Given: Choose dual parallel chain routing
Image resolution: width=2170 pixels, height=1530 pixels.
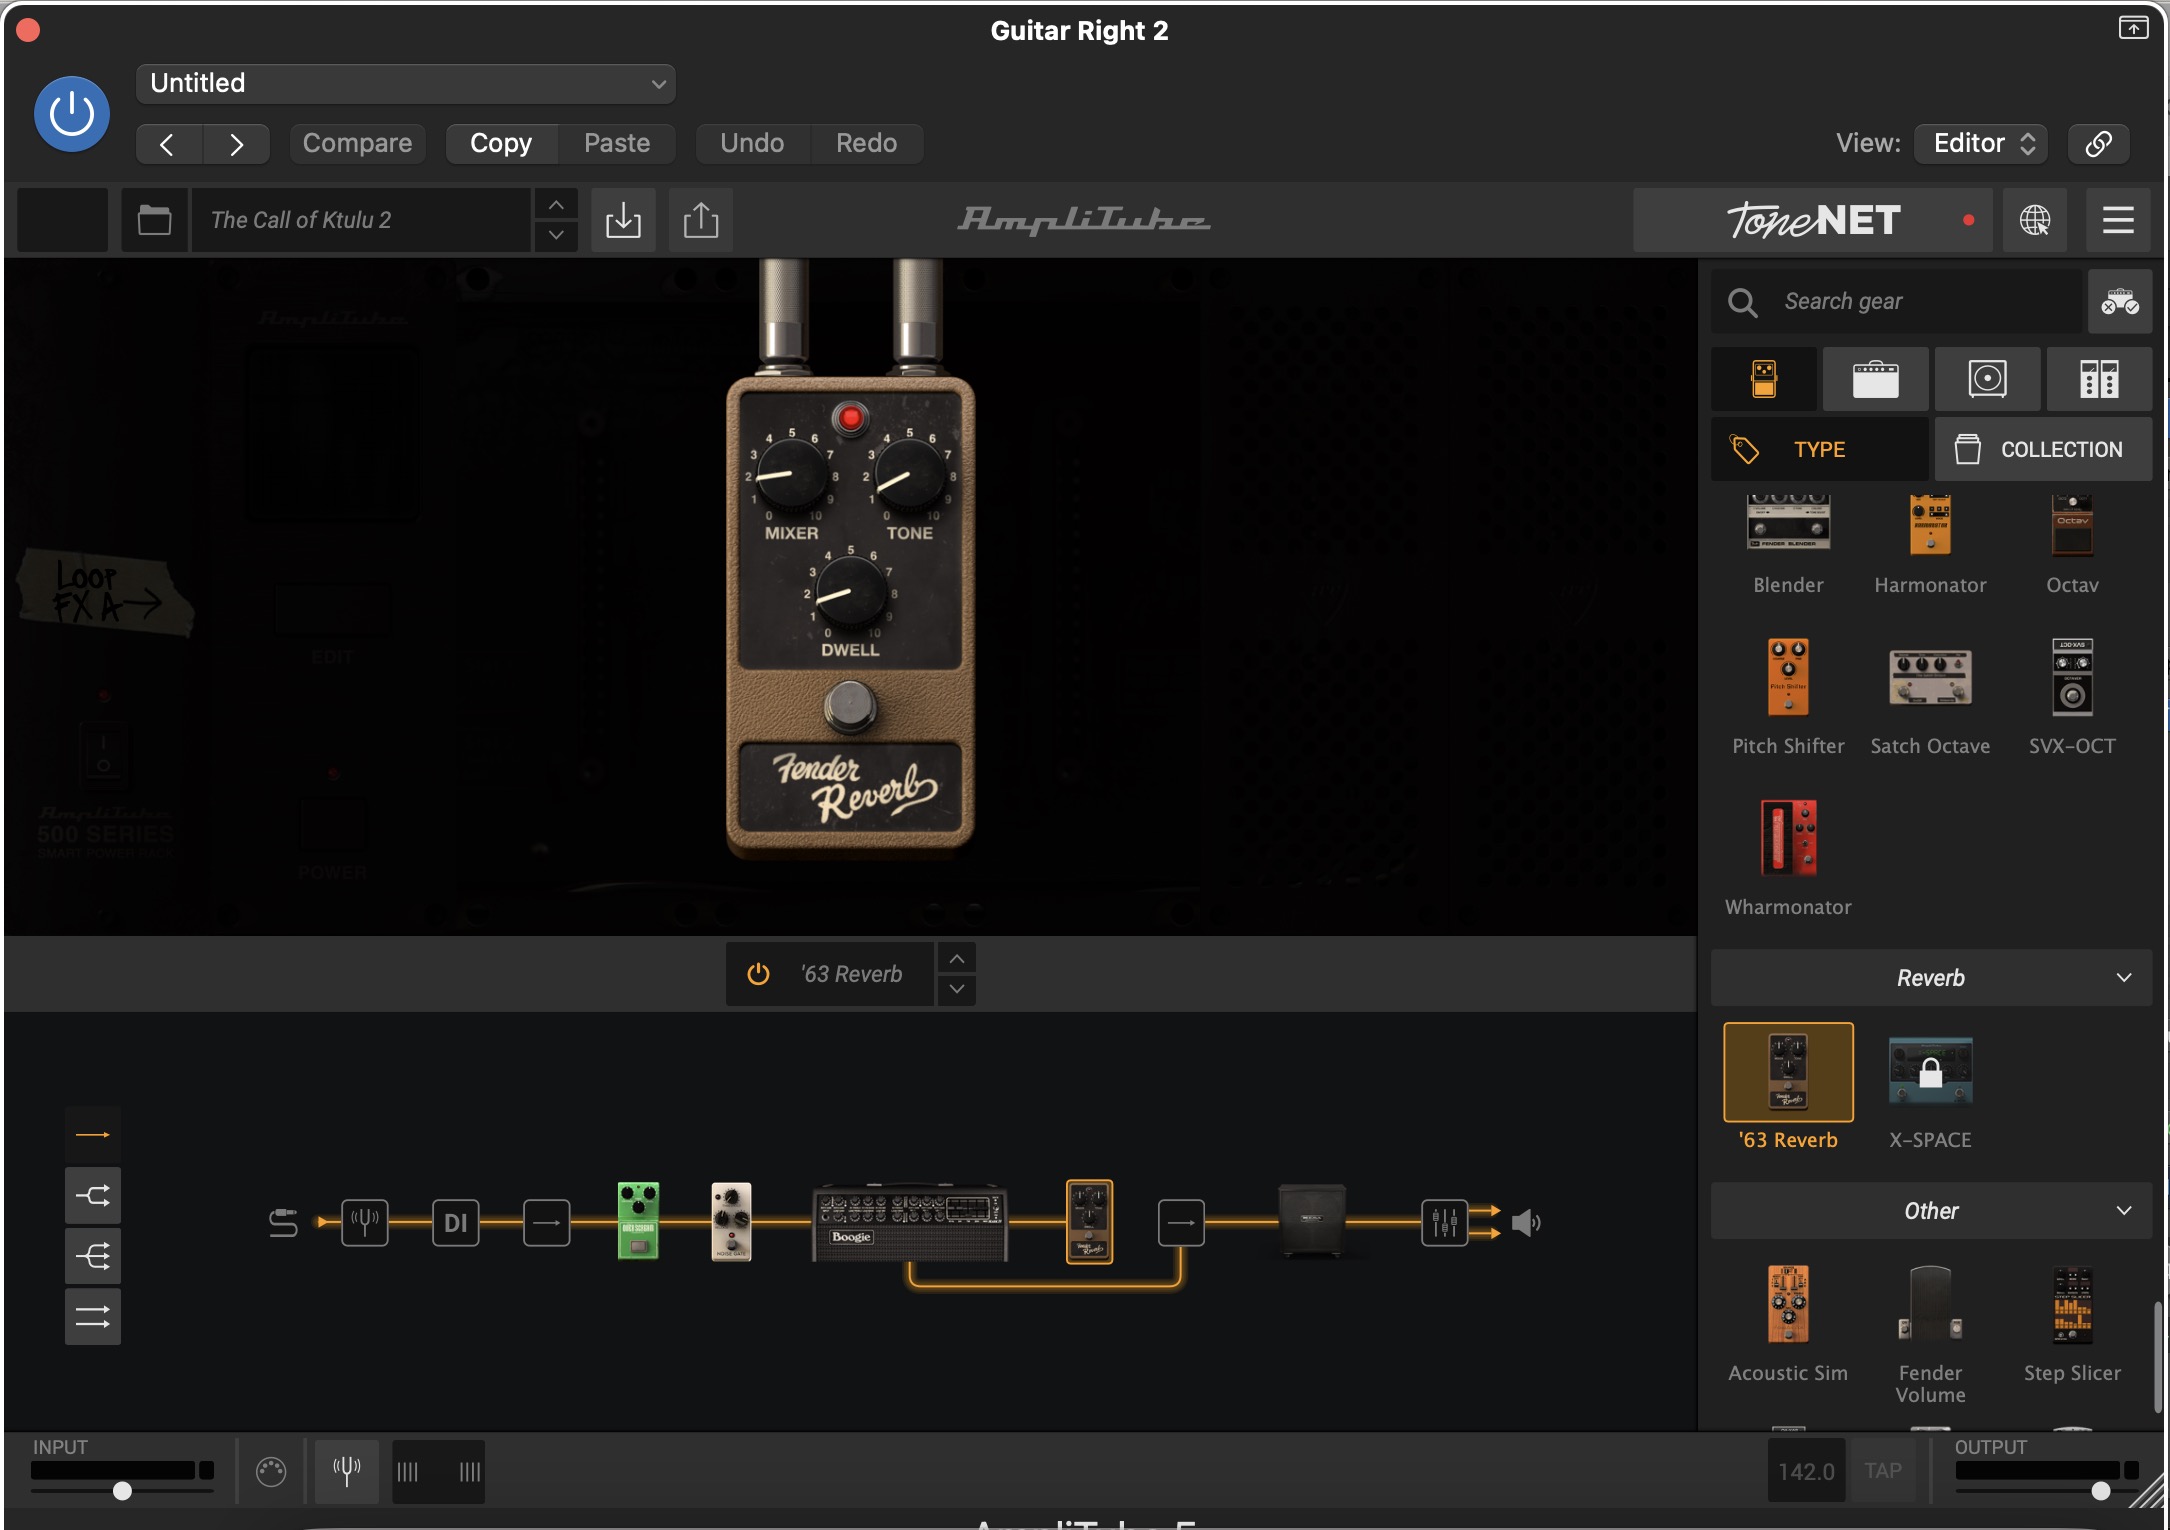Looking at the screenshot, I should tap(93, 1317).
